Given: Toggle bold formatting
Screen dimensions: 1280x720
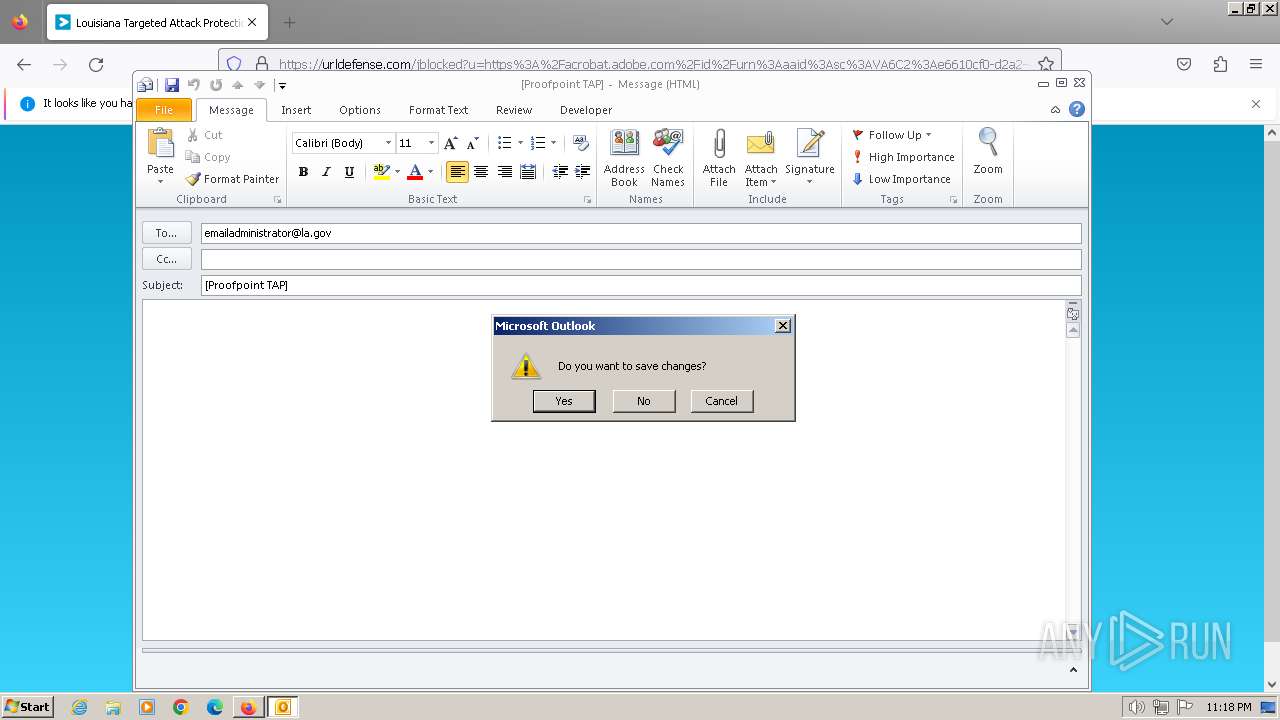Looking at the screenshot, I should (x=303, y=172).
